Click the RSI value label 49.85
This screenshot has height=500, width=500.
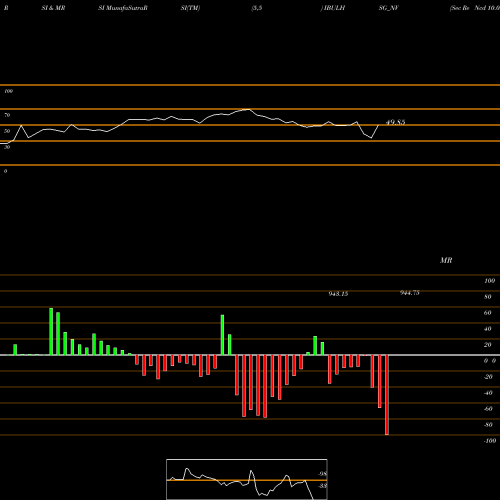395,122
